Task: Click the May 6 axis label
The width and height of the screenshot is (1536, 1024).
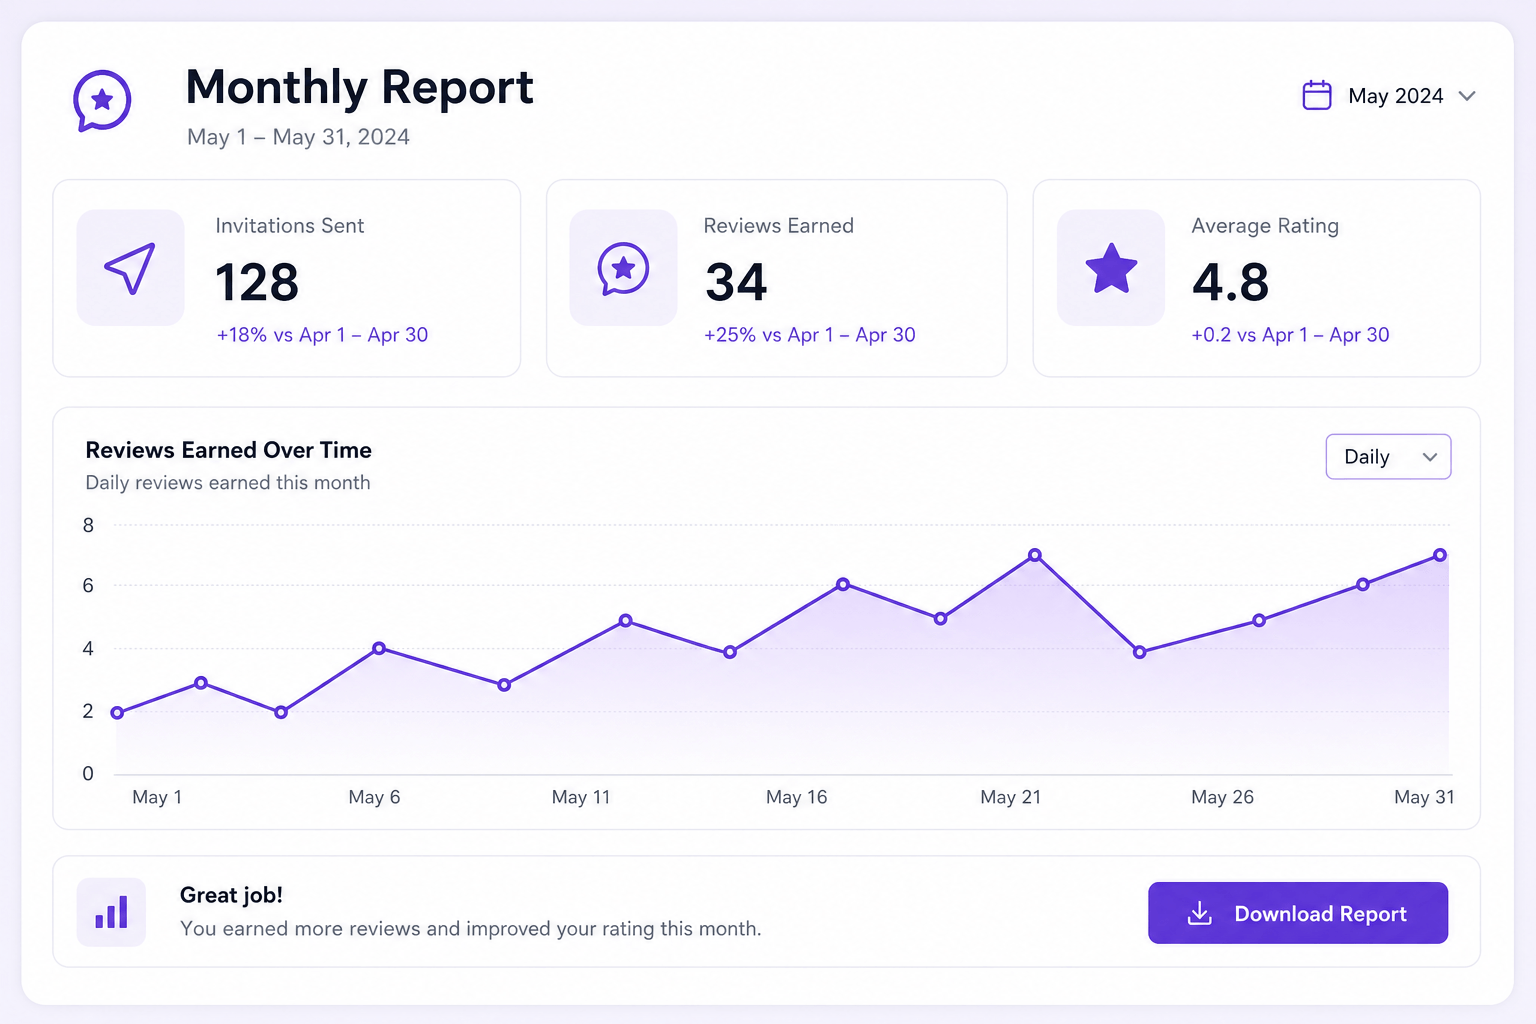Action: click(374, 797)
